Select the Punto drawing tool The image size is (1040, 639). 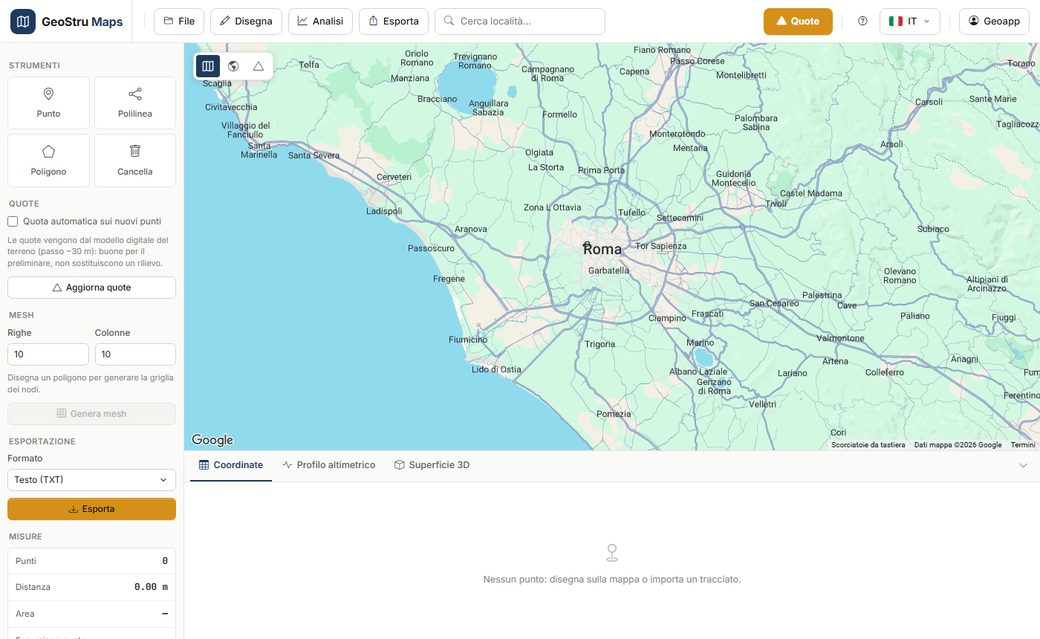click(x=48, y=103)
